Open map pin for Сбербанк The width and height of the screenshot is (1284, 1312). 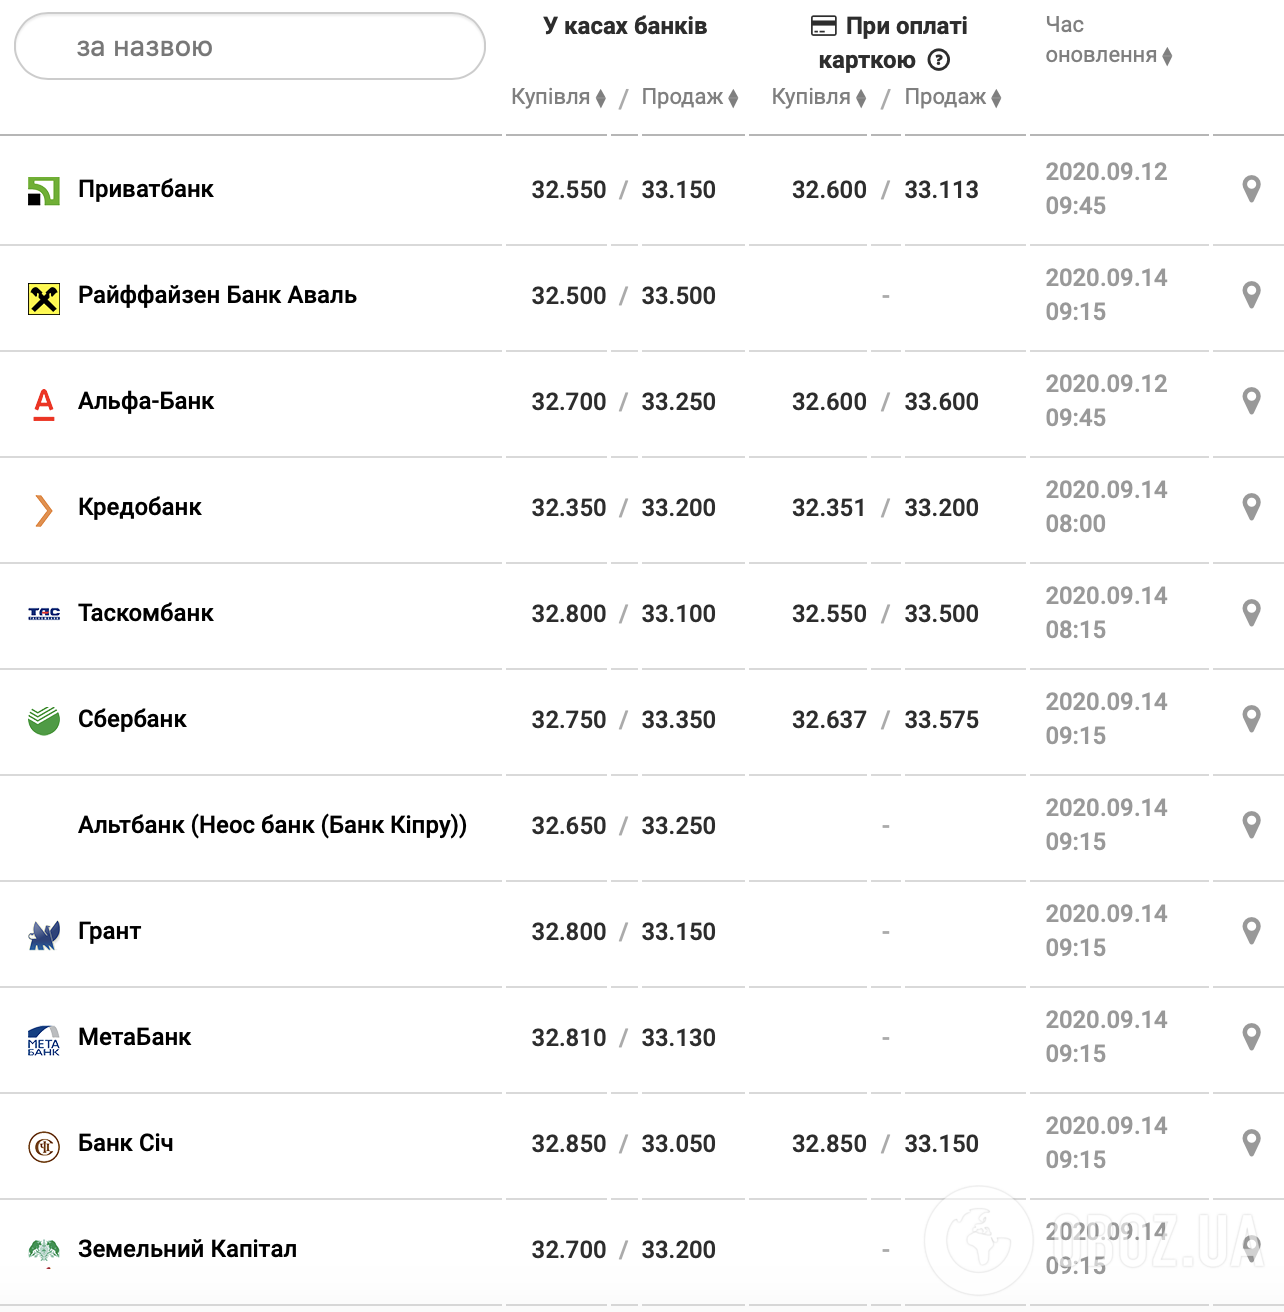[1251, 719]
